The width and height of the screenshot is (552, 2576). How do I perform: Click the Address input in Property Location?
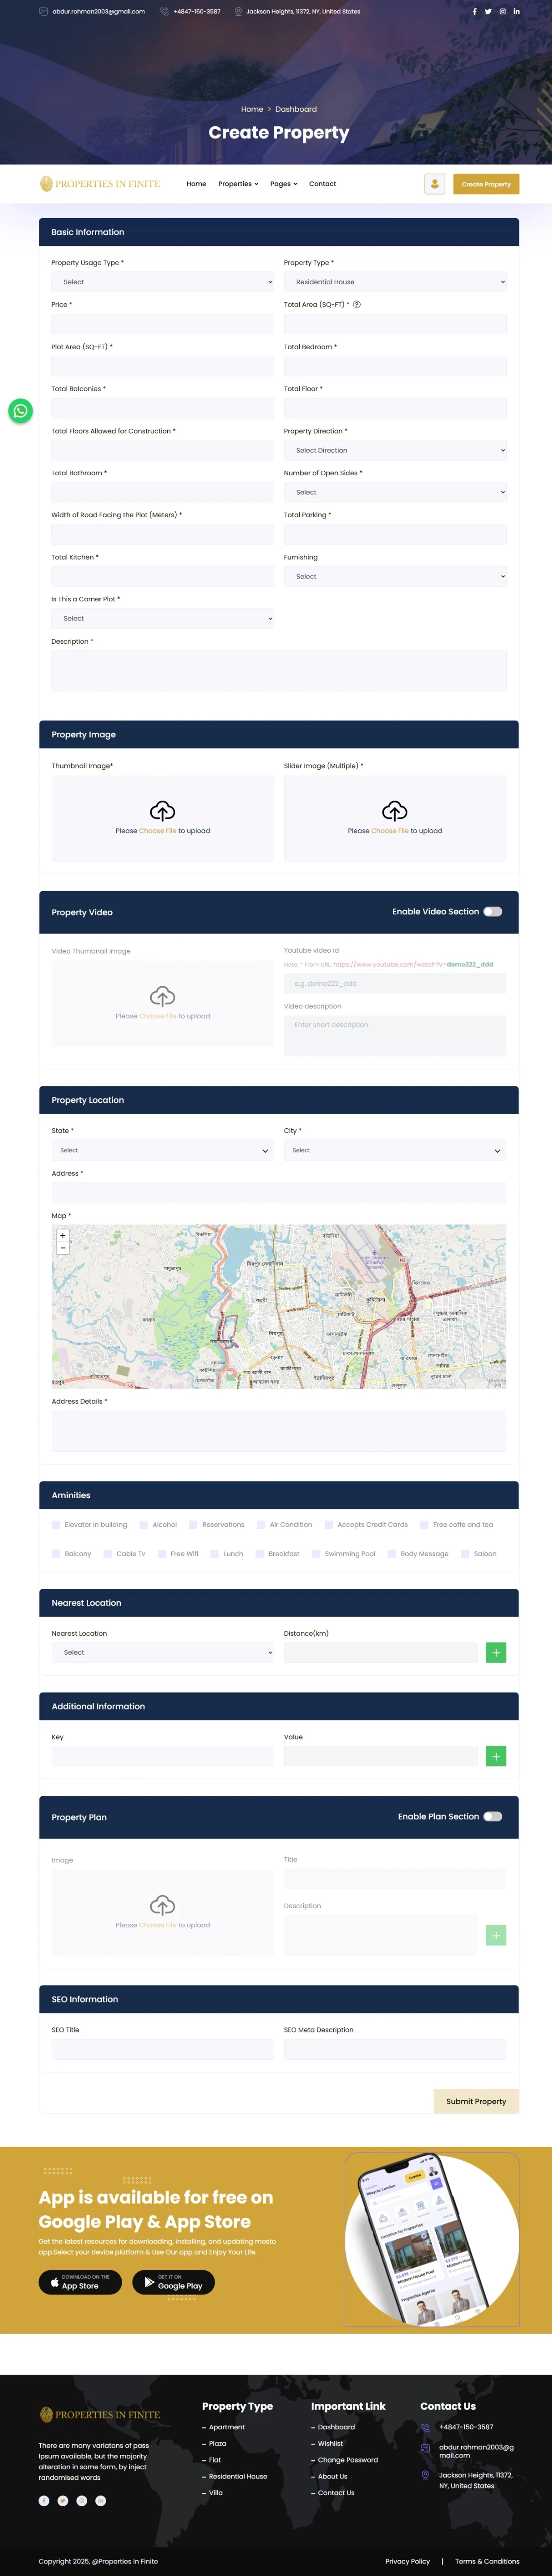(x=279, y=1193)
